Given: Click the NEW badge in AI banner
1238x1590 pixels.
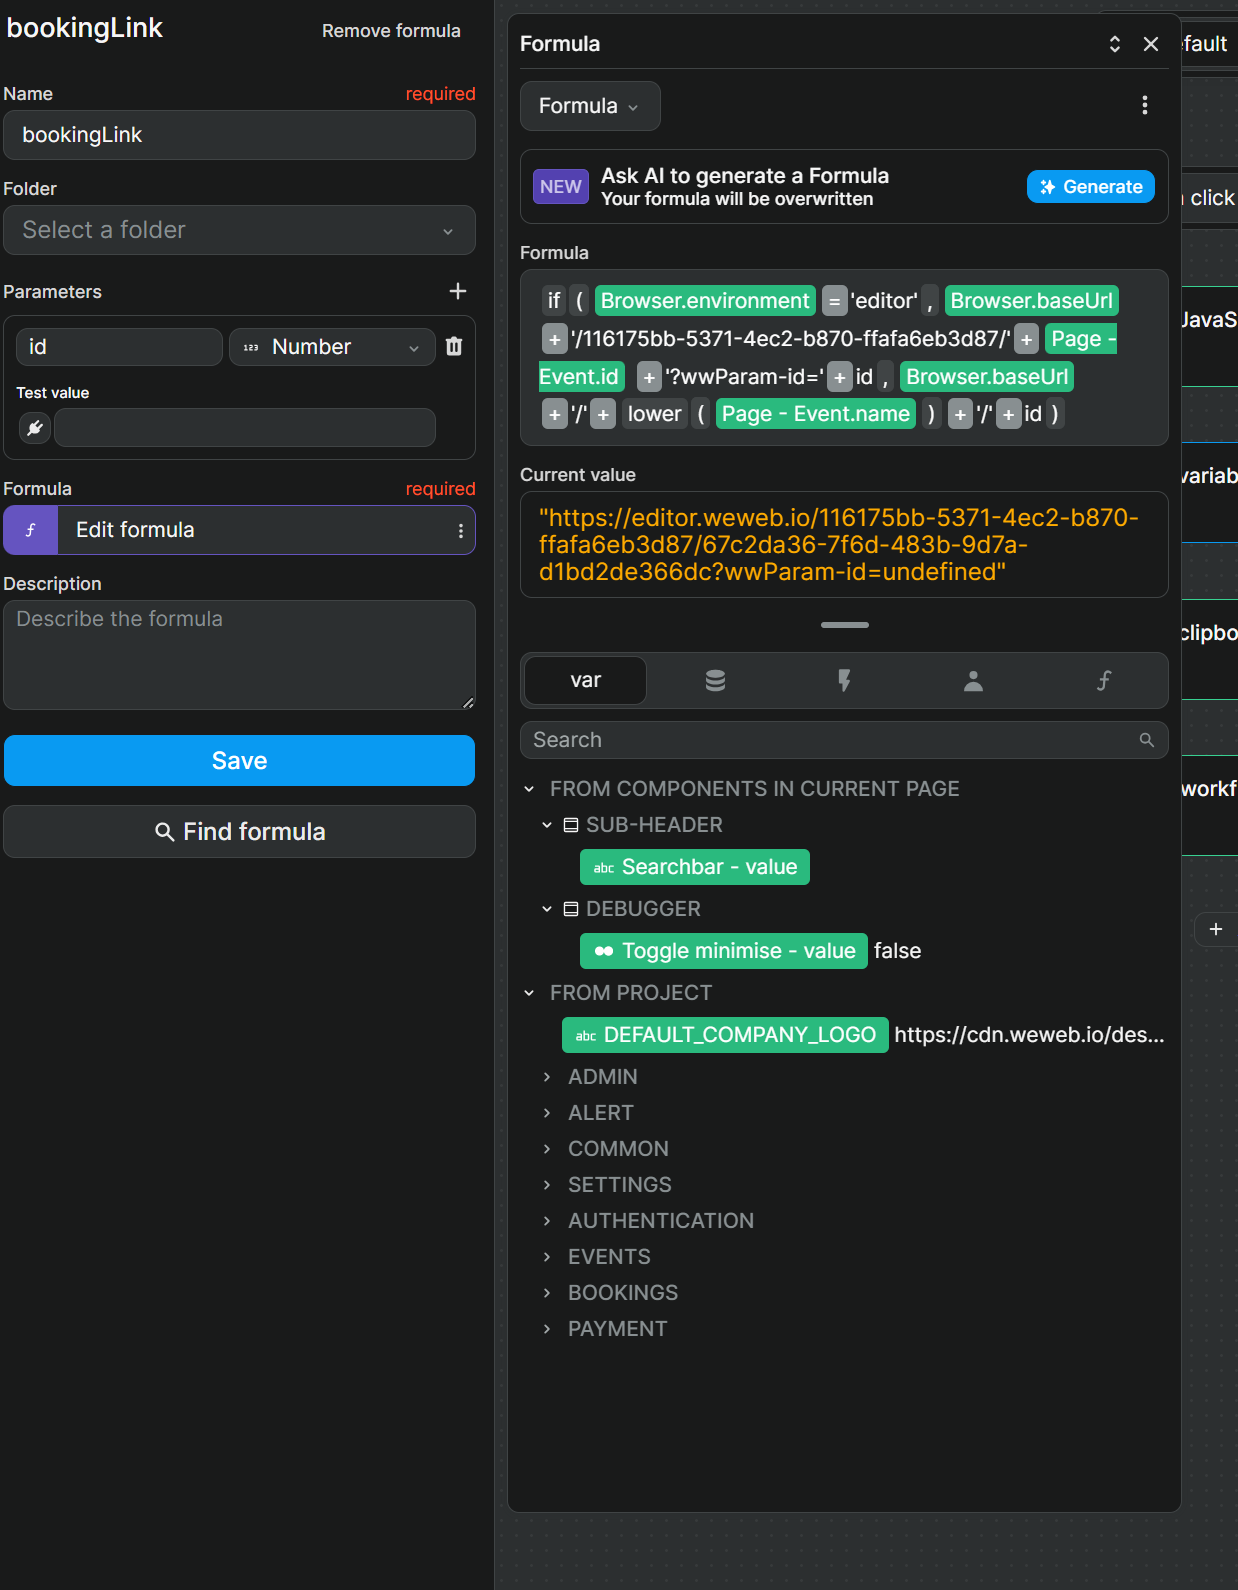Looking at the screenshot, I should tap(560, 187).
